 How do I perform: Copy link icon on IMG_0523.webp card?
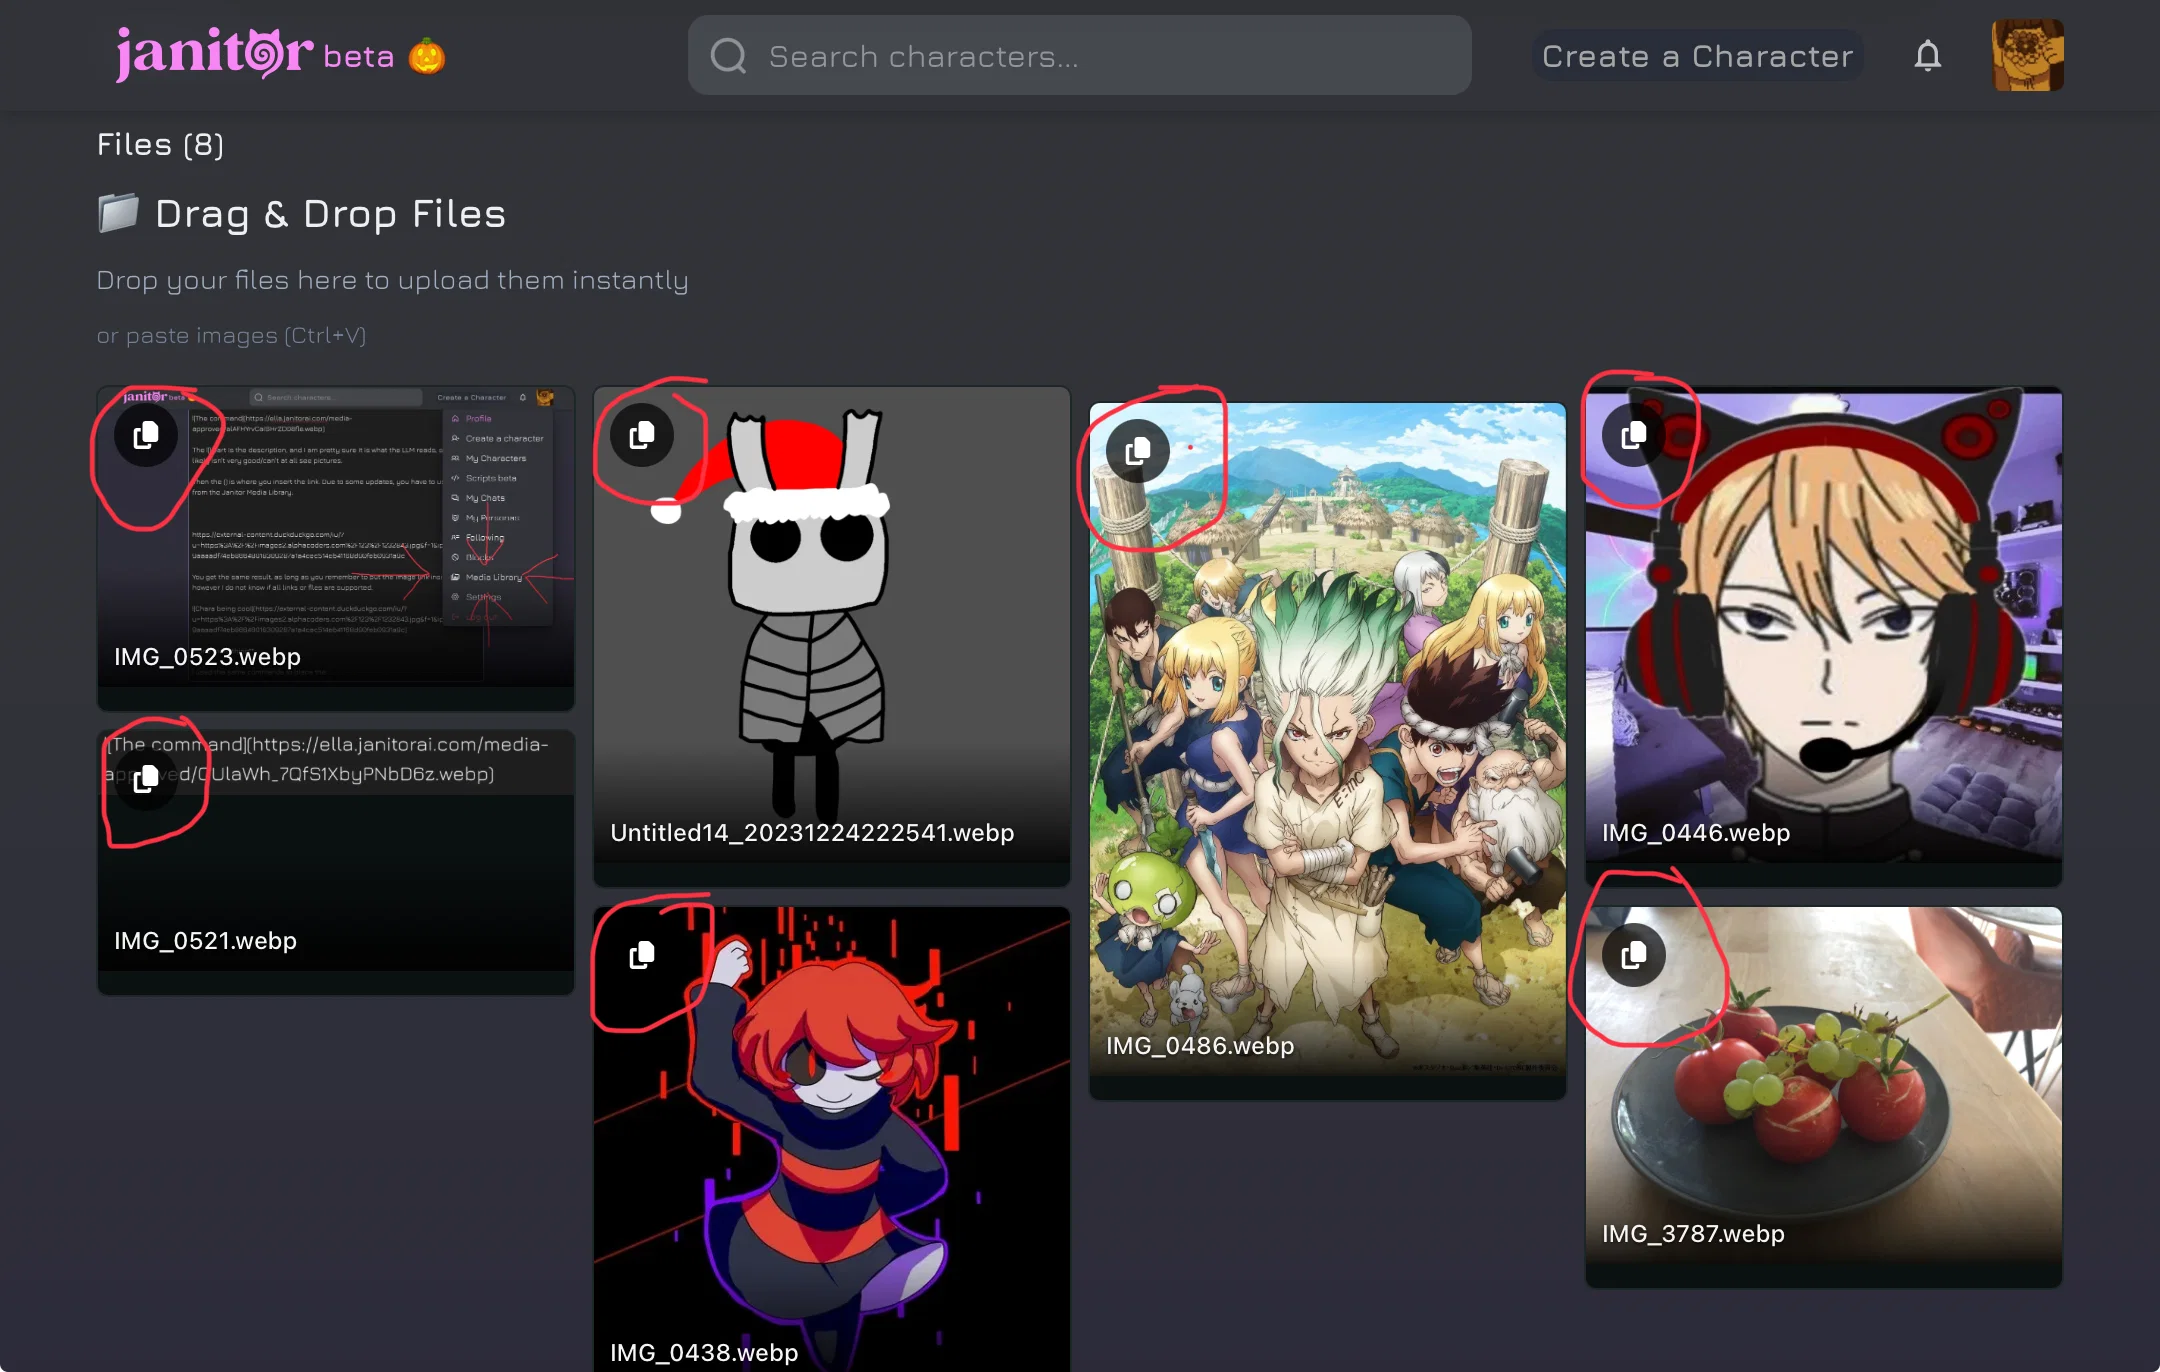pos(146,435)
